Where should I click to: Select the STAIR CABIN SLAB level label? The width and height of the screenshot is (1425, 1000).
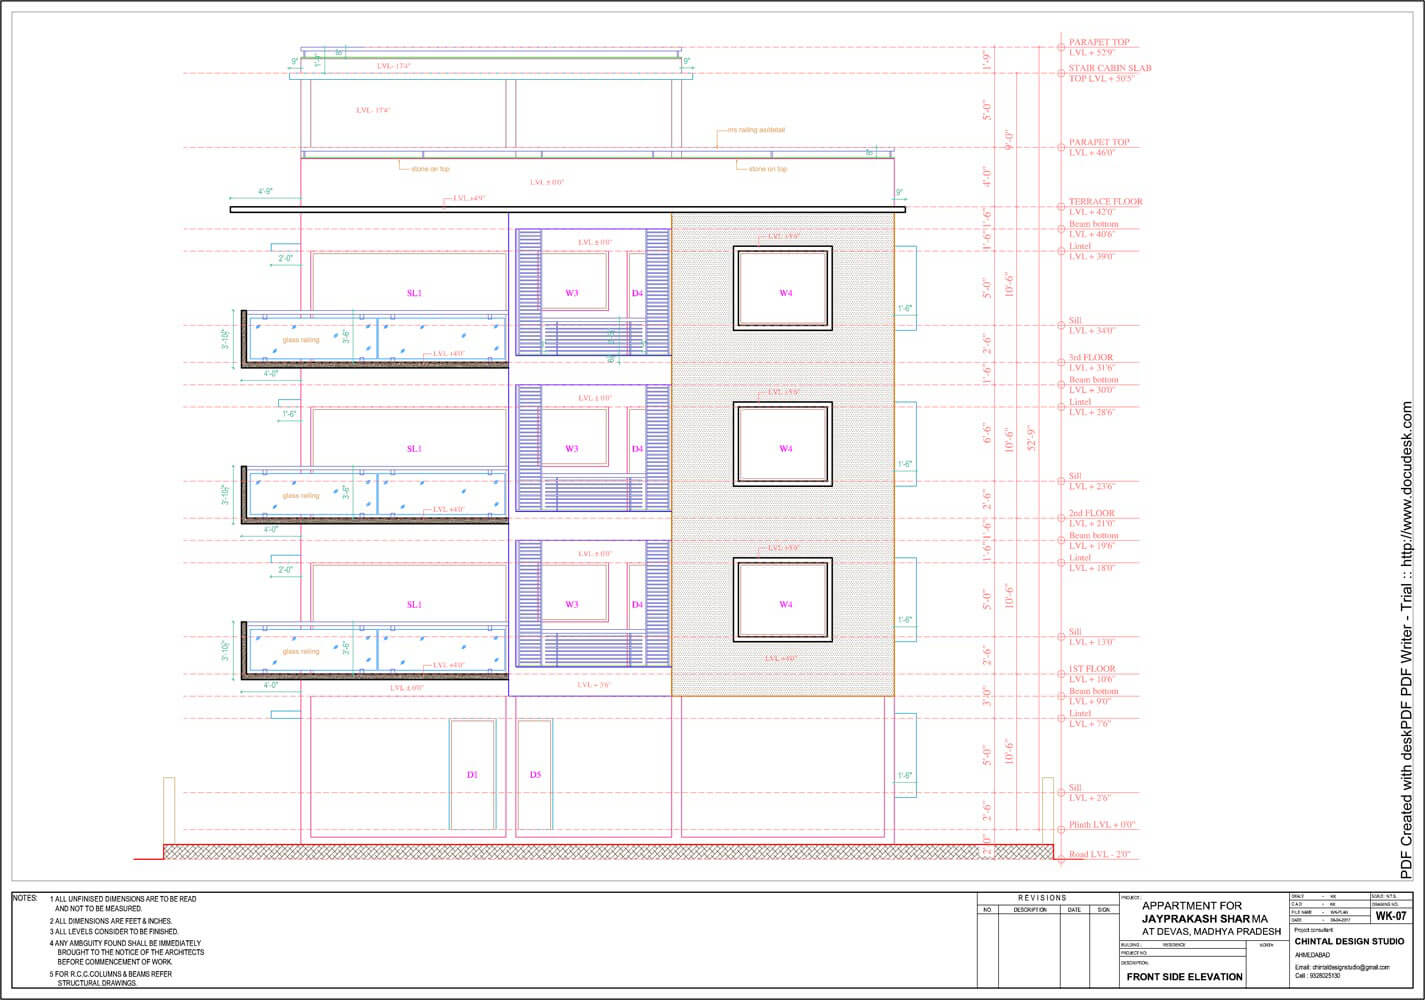pos(1110,69)
